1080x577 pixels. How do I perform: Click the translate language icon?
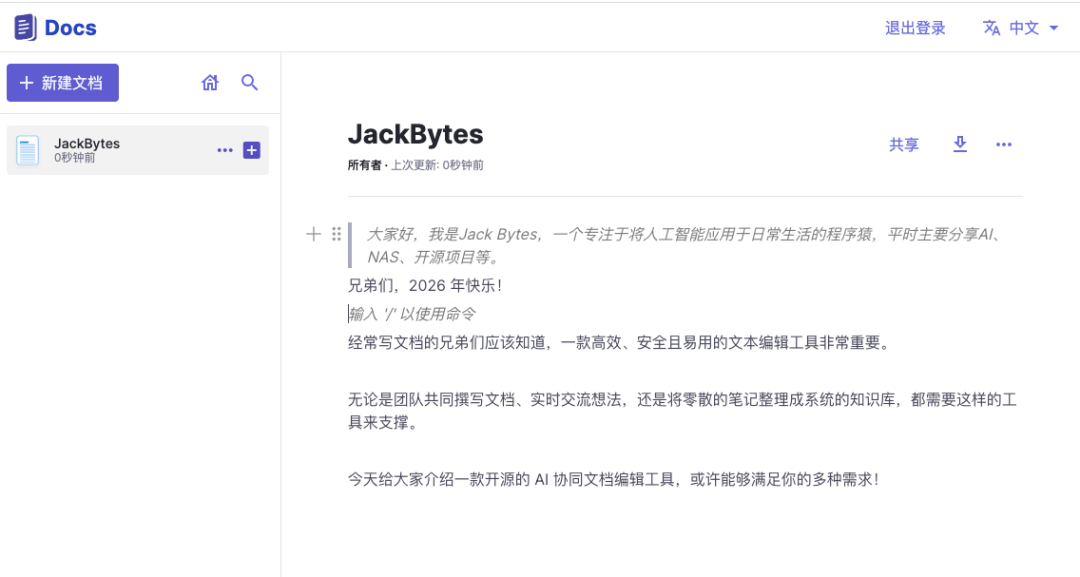point(991,28)
